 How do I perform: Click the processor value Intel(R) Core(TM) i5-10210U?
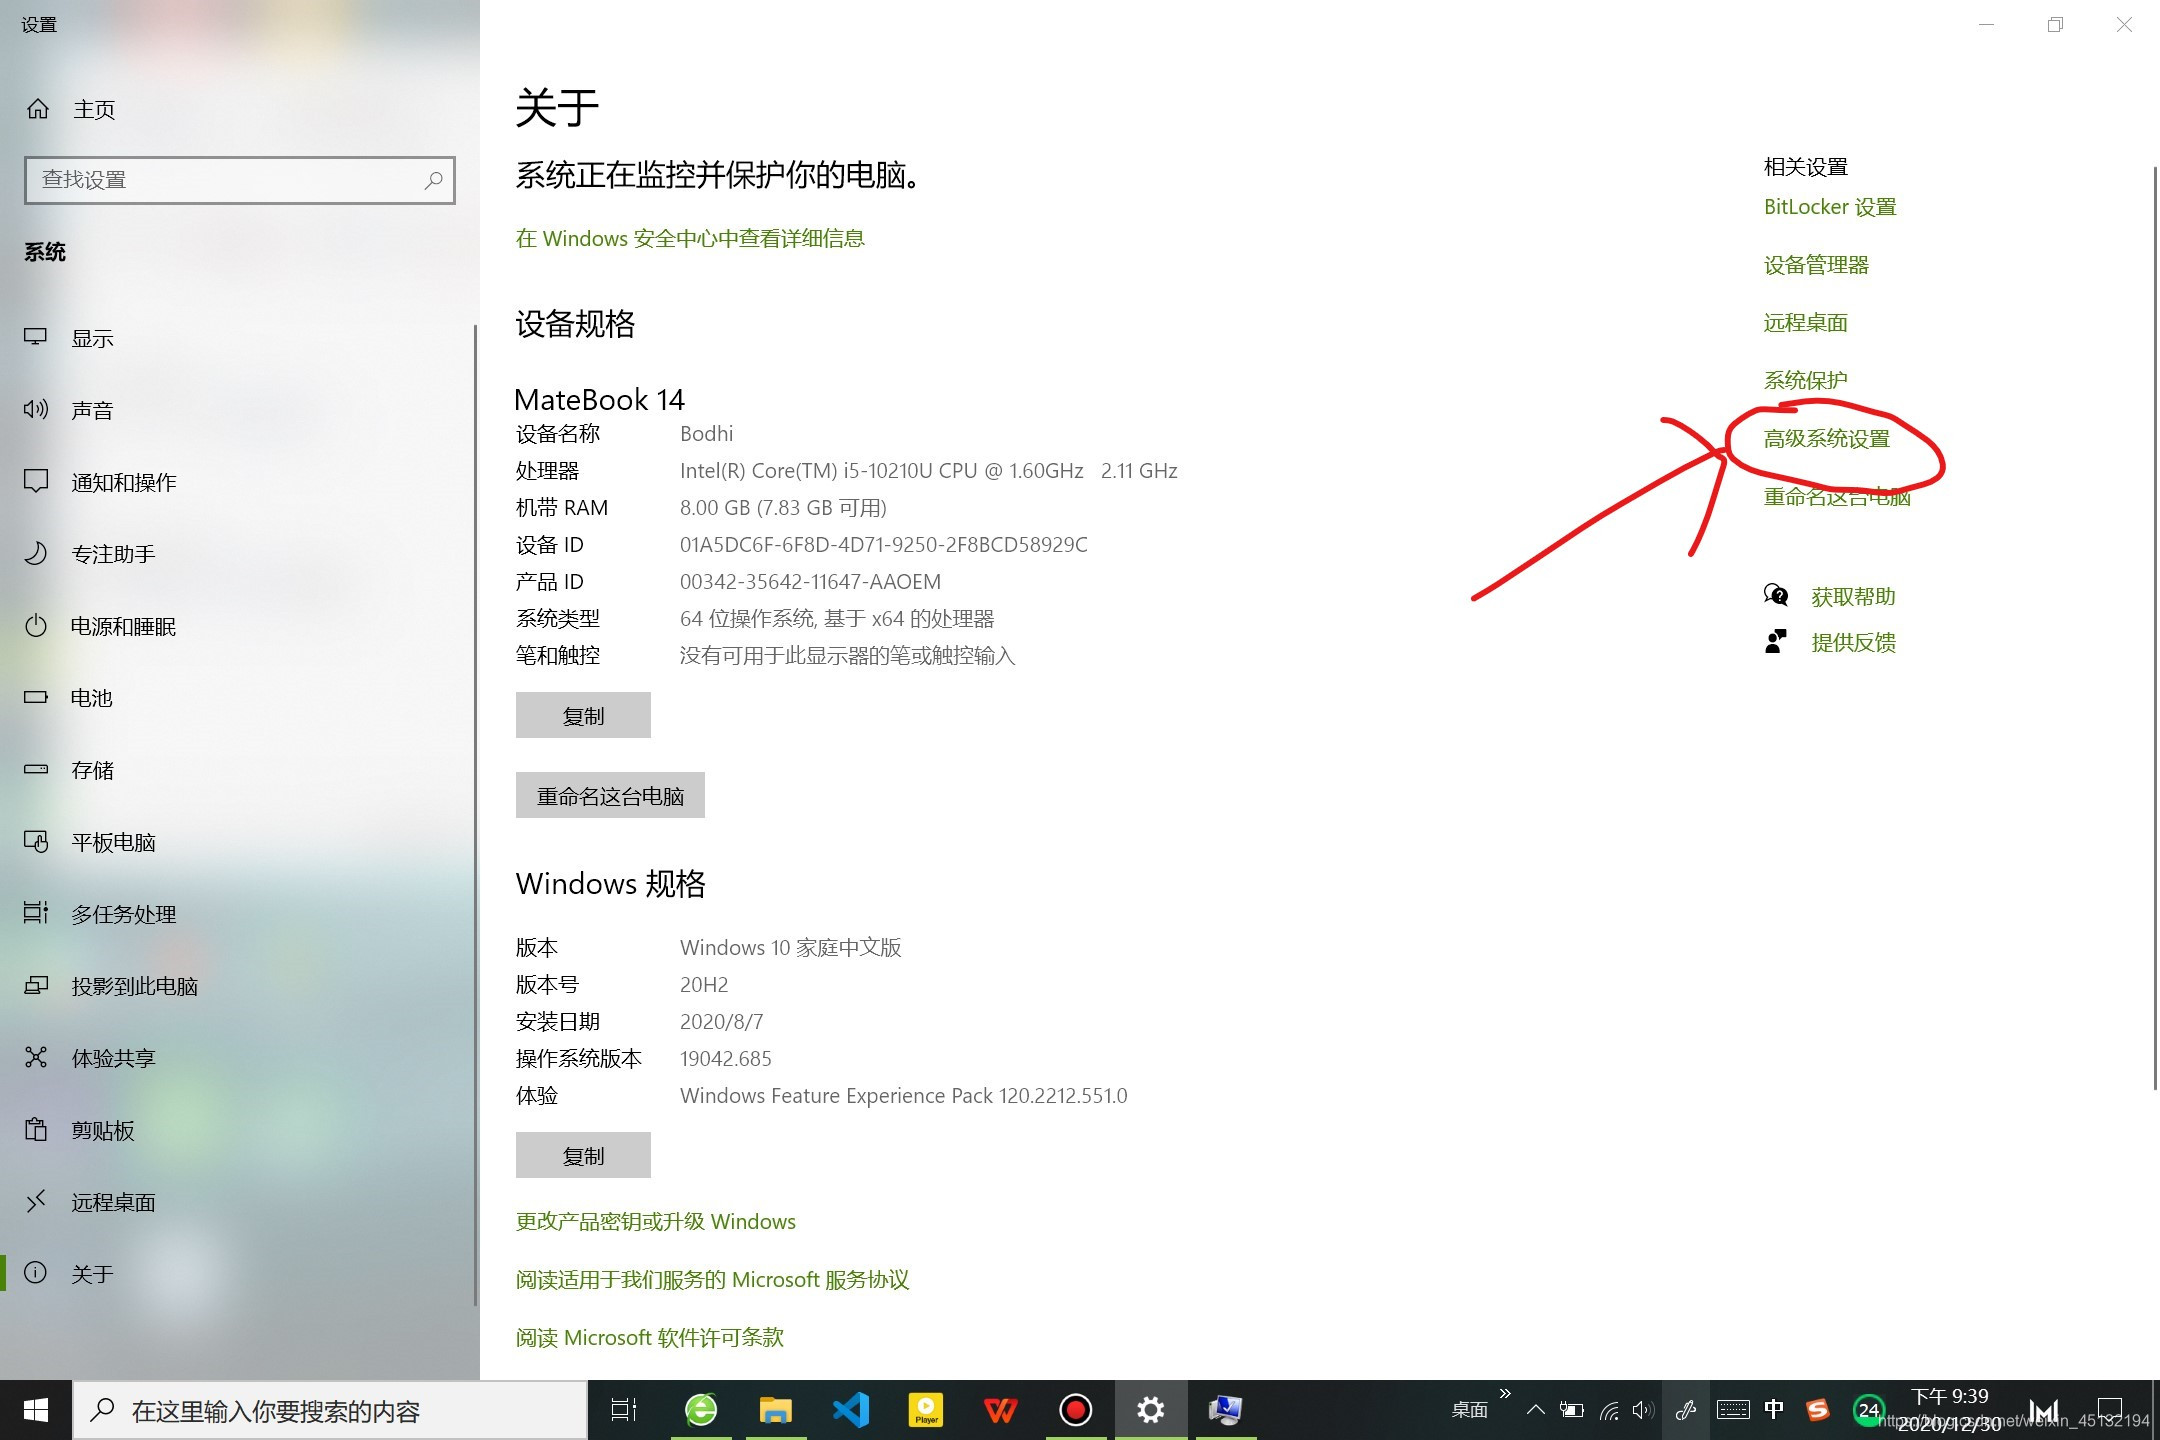click(929, 471)
